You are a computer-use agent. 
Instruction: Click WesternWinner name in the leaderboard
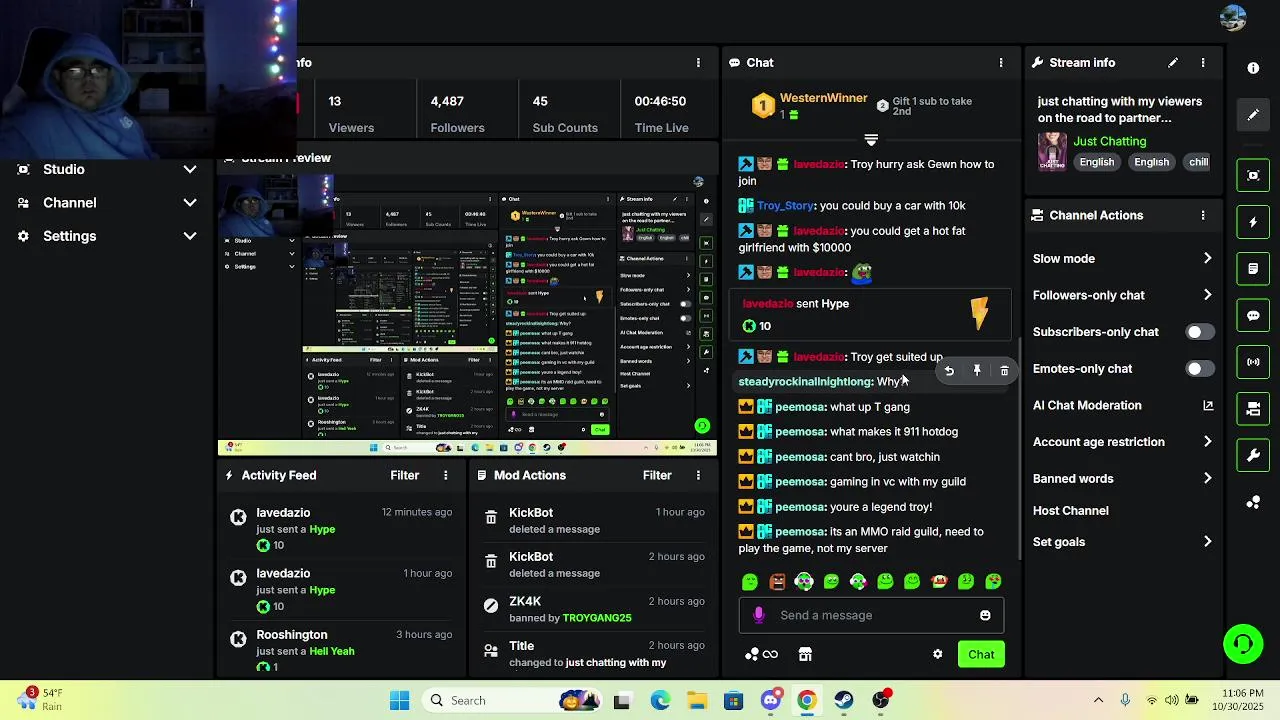click(x=823, y=98)
